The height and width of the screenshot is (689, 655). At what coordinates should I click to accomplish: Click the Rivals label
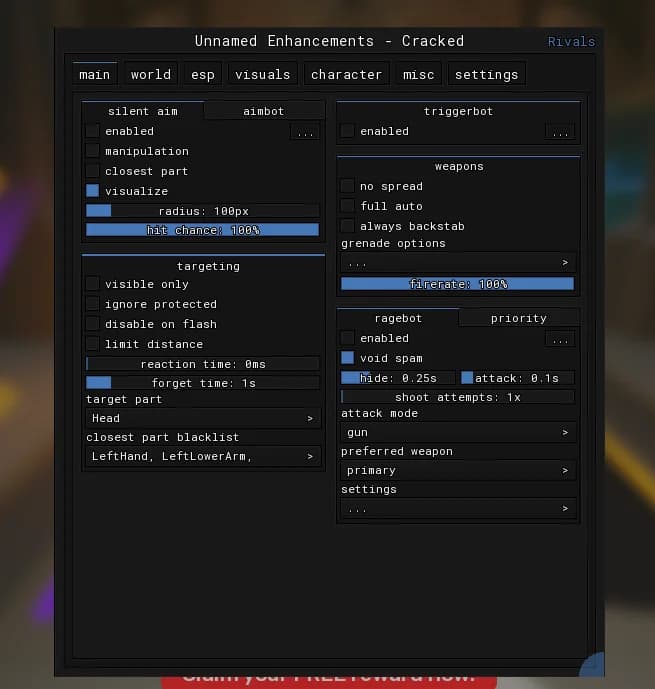[x=571, y=42]
